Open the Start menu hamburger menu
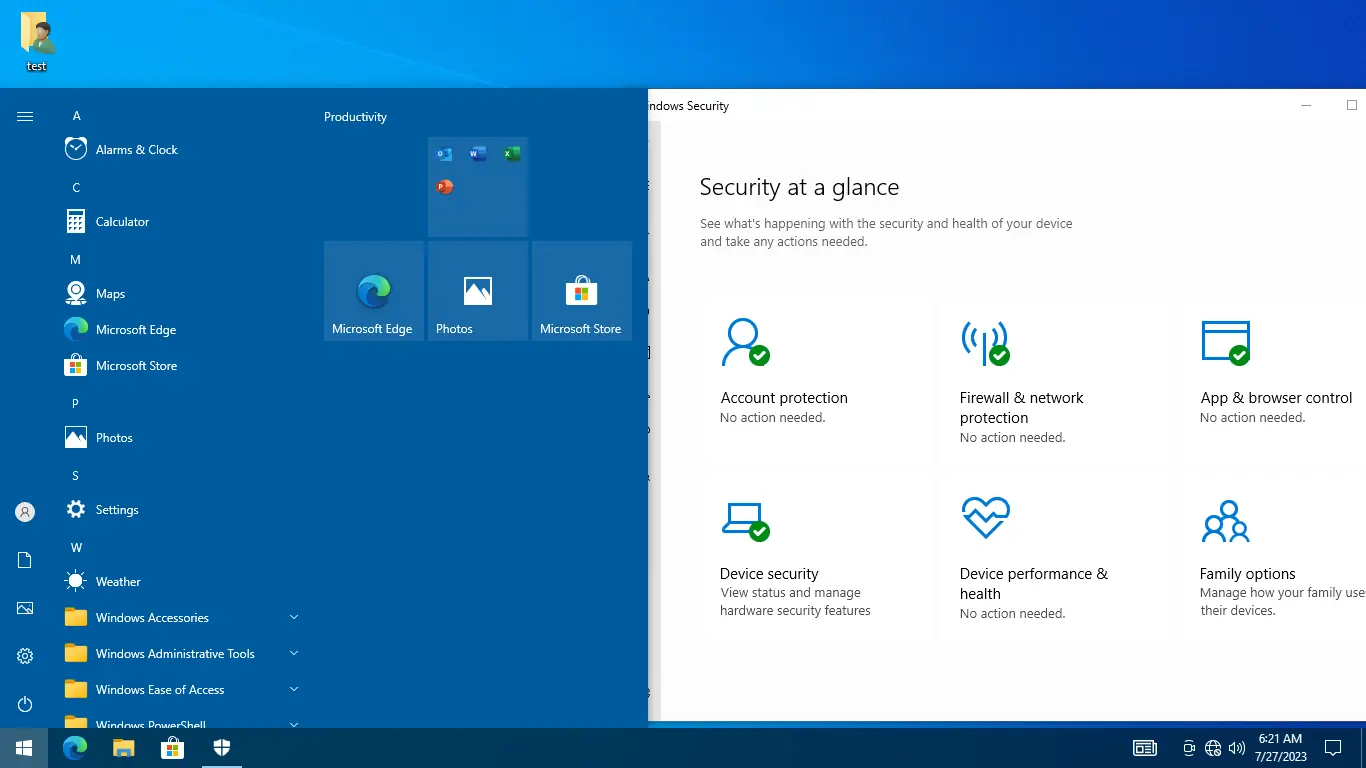 (x=24, y=115)
